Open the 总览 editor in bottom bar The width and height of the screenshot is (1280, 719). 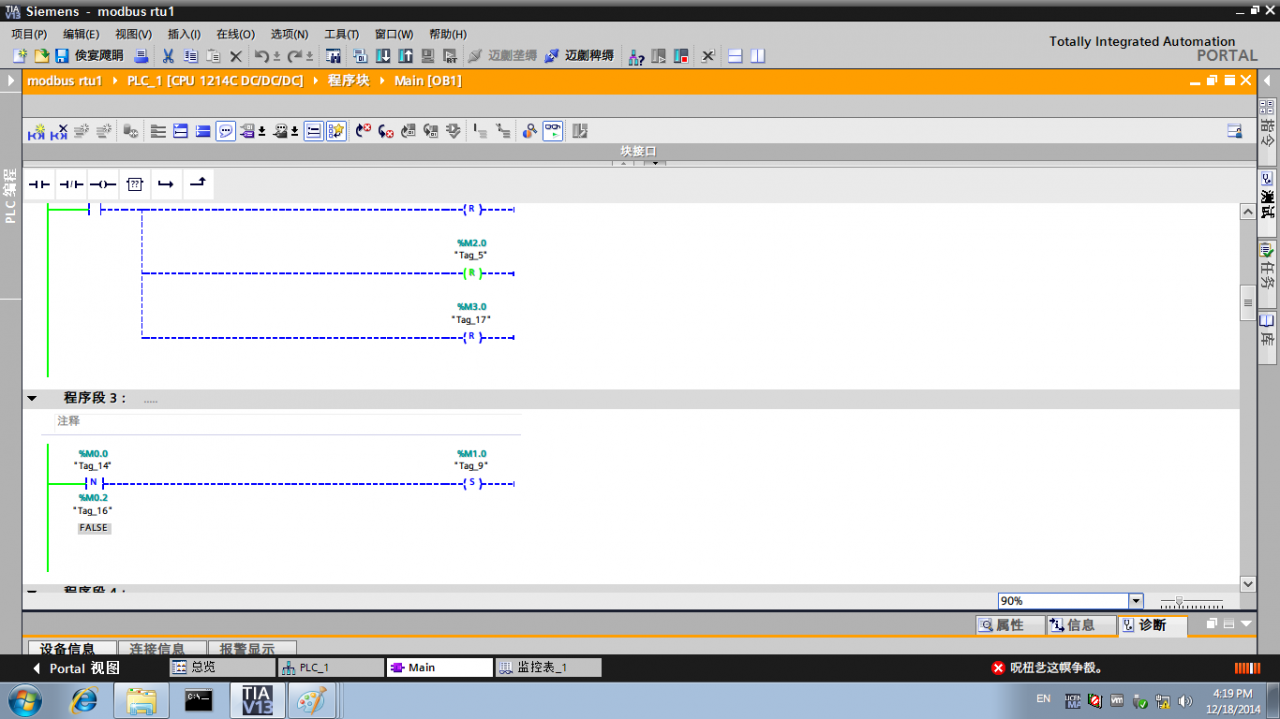222,667
